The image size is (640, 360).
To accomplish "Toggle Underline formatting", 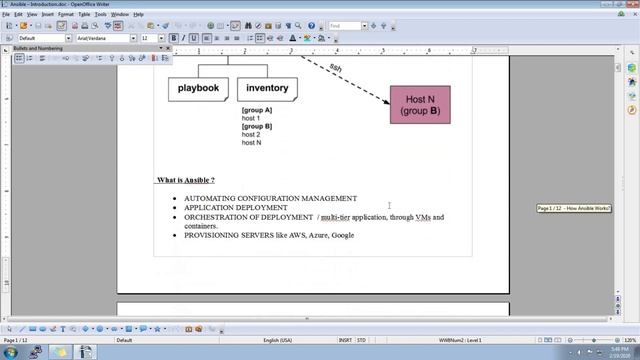I will 193,38.
